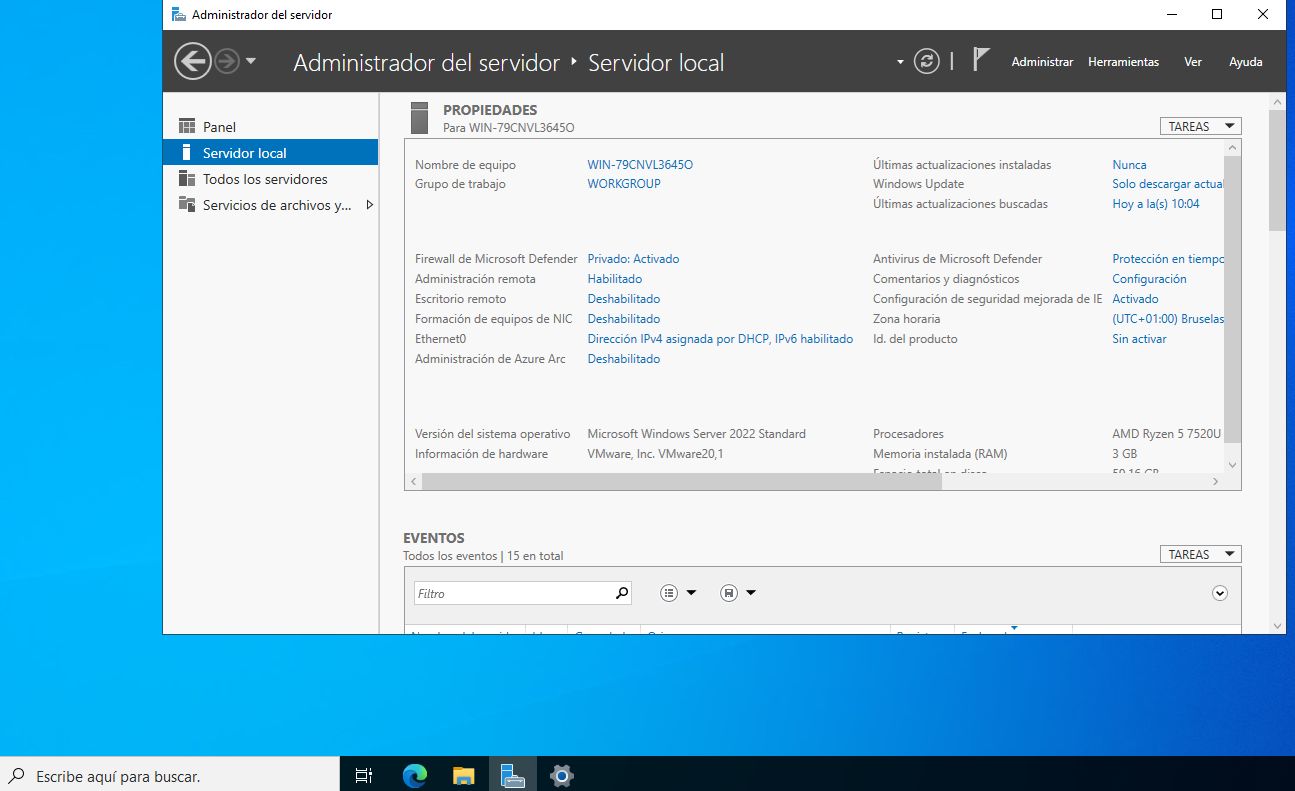Select Servicios de archivos in the sidebar
This screenshot has height=791, width=1295.
270,205
